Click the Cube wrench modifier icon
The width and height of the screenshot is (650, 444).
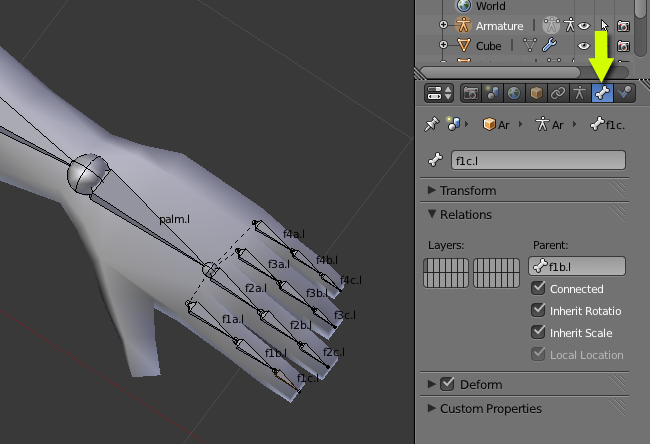point(550,45)
